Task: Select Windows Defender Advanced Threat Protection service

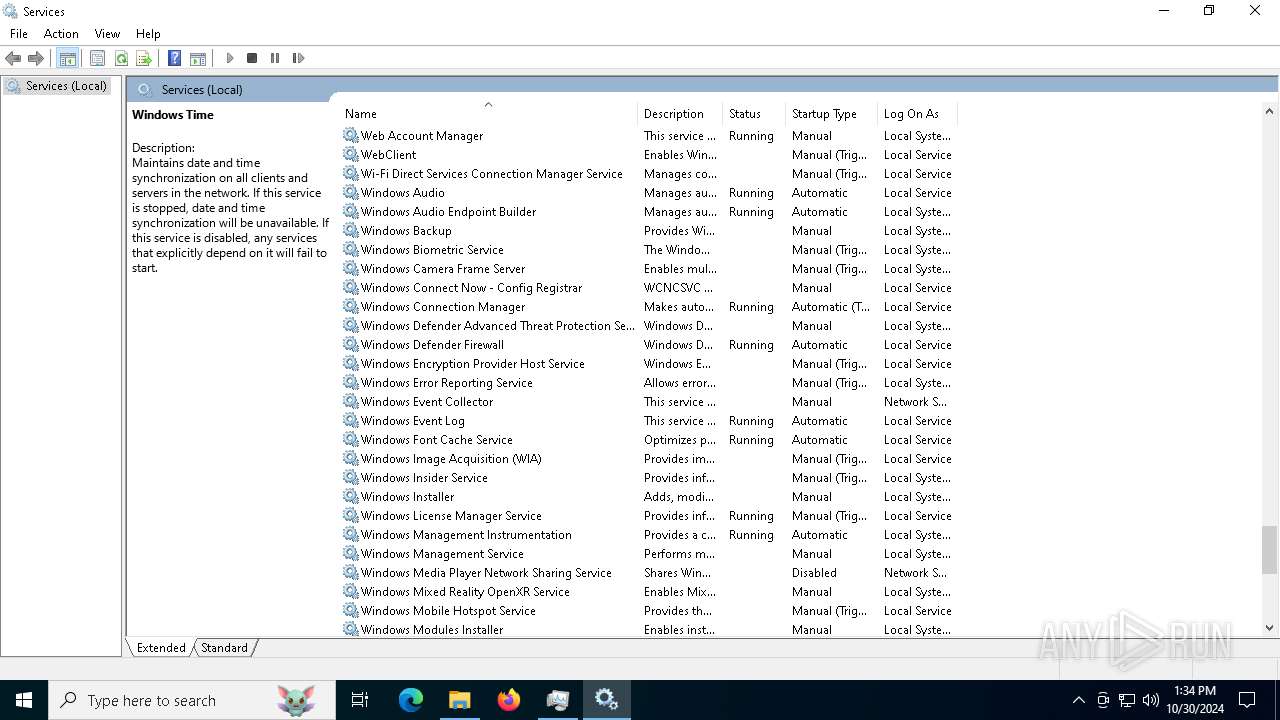Action: 648,325
